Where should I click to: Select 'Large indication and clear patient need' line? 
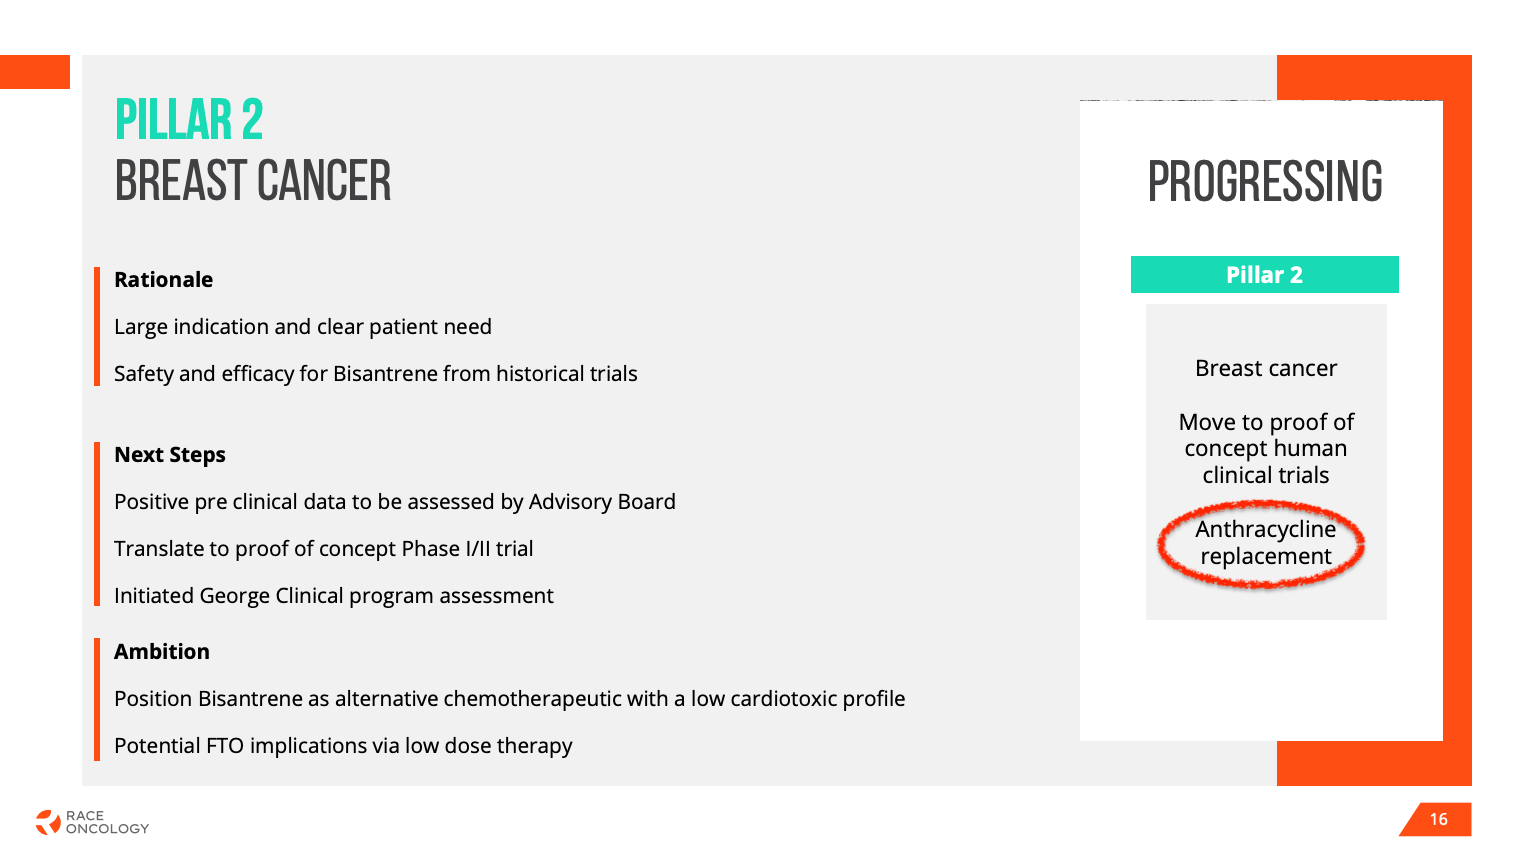coord(303,327)
